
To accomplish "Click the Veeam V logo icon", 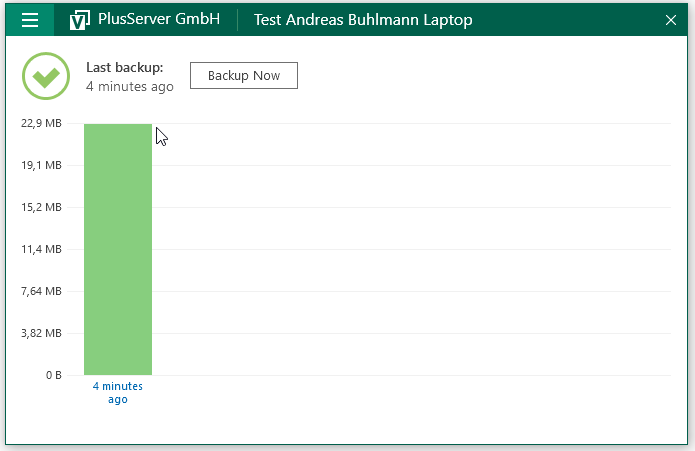I will pyautogui.click(x=80, y=20).
